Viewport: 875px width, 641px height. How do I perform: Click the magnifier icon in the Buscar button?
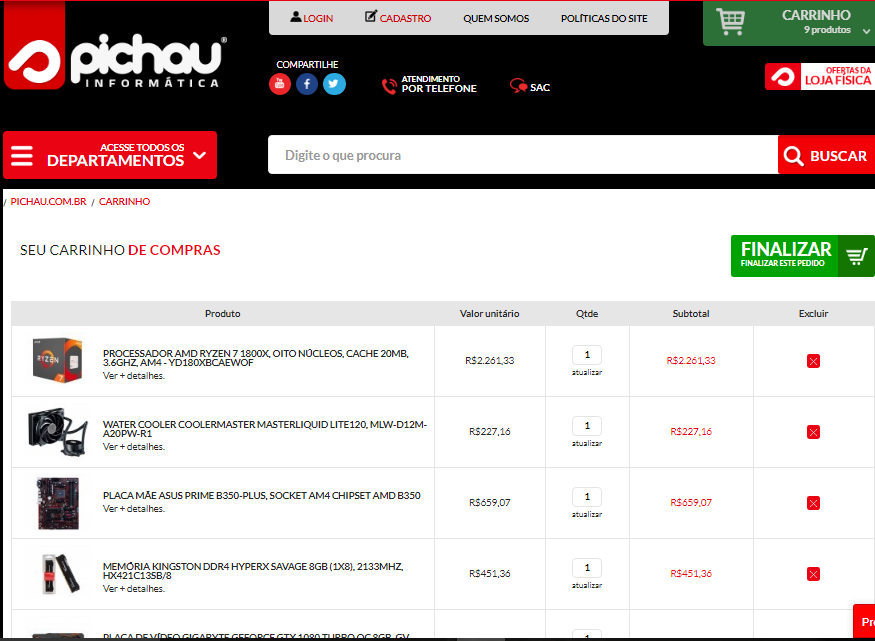[x=793, y=156]
